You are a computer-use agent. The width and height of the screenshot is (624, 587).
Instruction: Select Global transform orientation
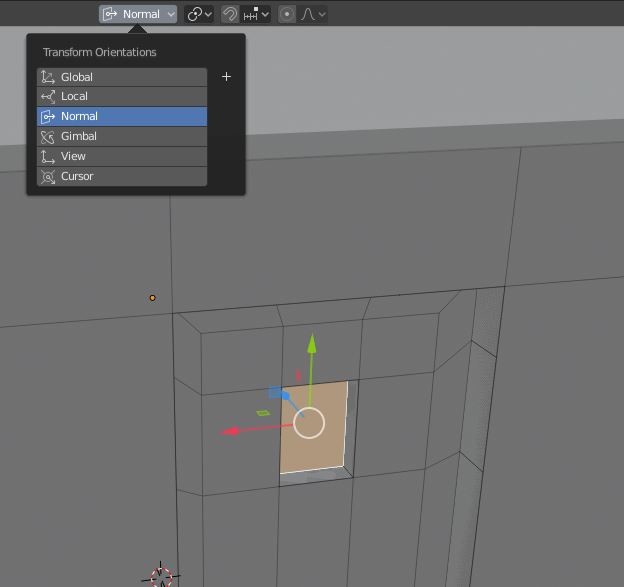[122, 77]
